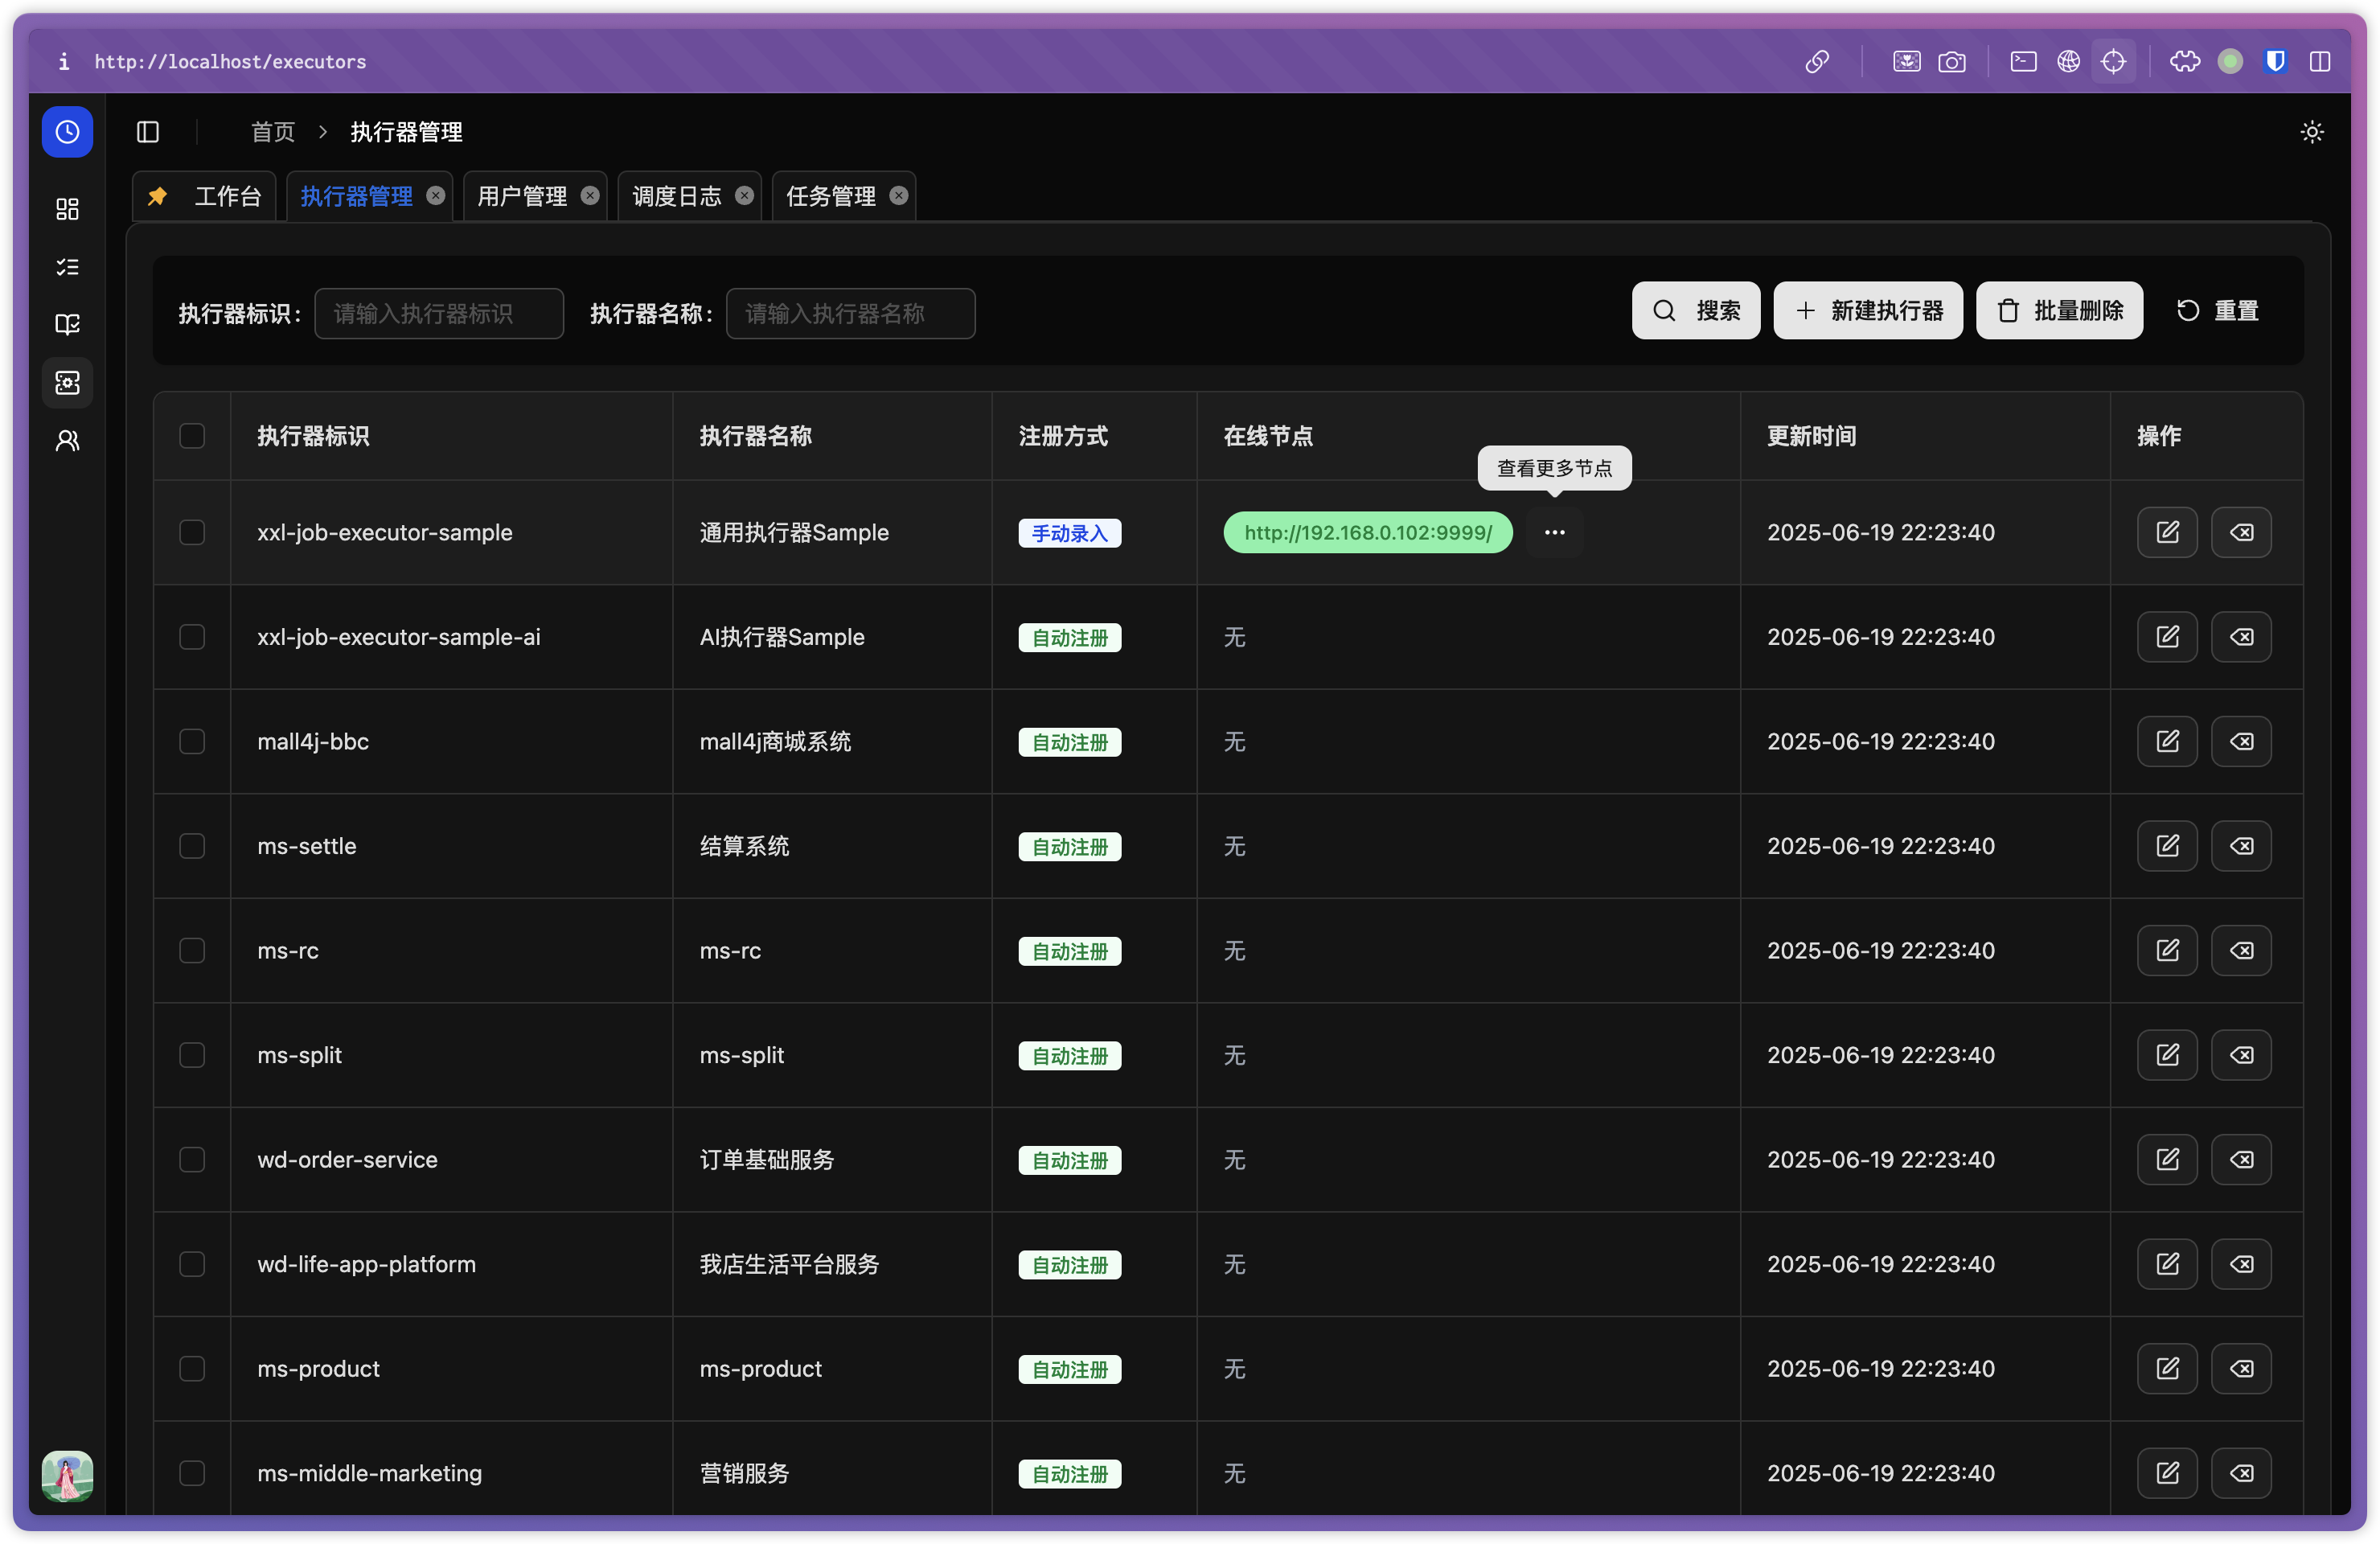Click the edit icon for mall4j-bbc row
Viewport: 2380px width, 1544px height.
point(2166,741)
